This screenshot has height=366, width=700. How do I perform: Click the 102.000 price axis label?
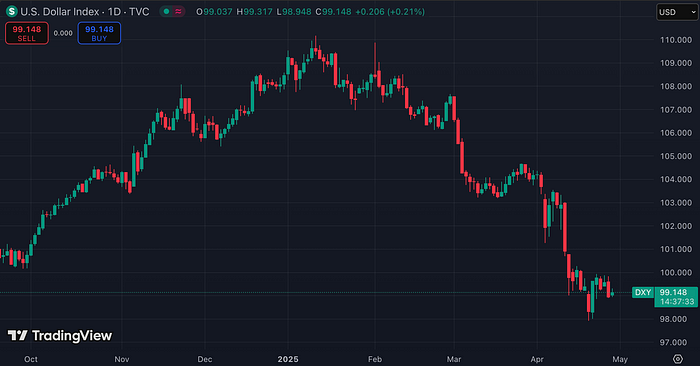(676, 226)
